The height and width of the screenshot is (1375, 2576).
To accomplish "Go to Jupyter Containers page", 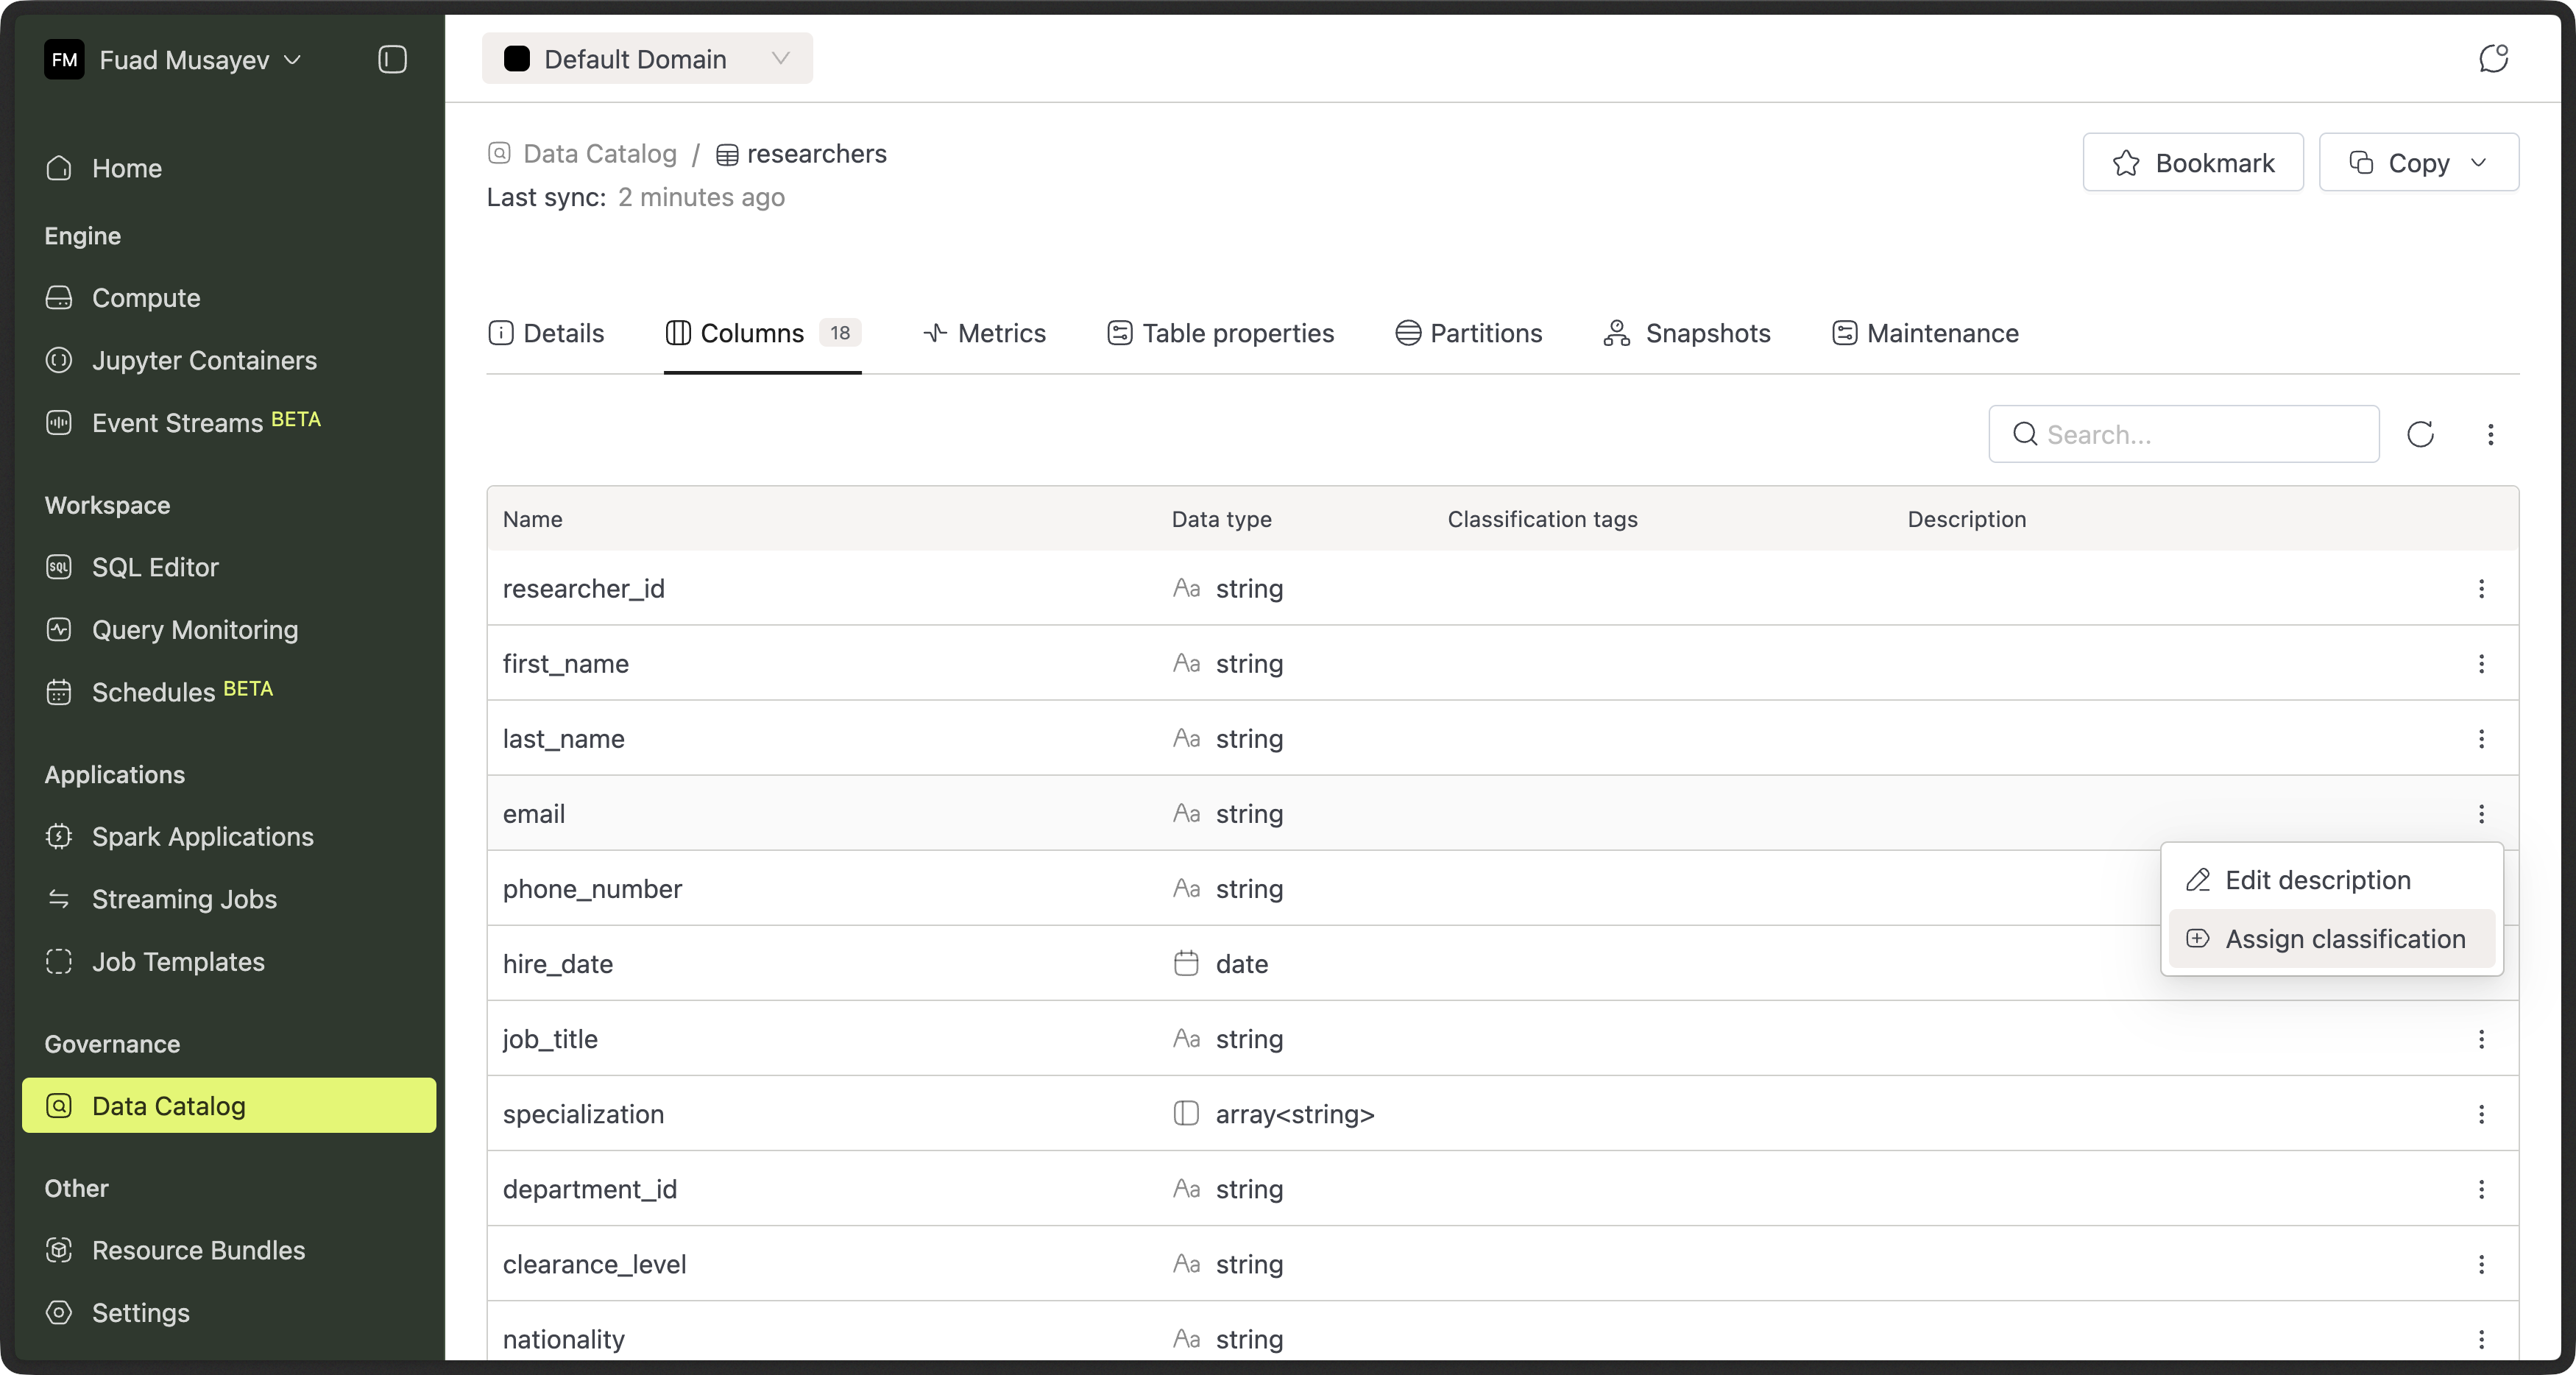I will point(204,360).
